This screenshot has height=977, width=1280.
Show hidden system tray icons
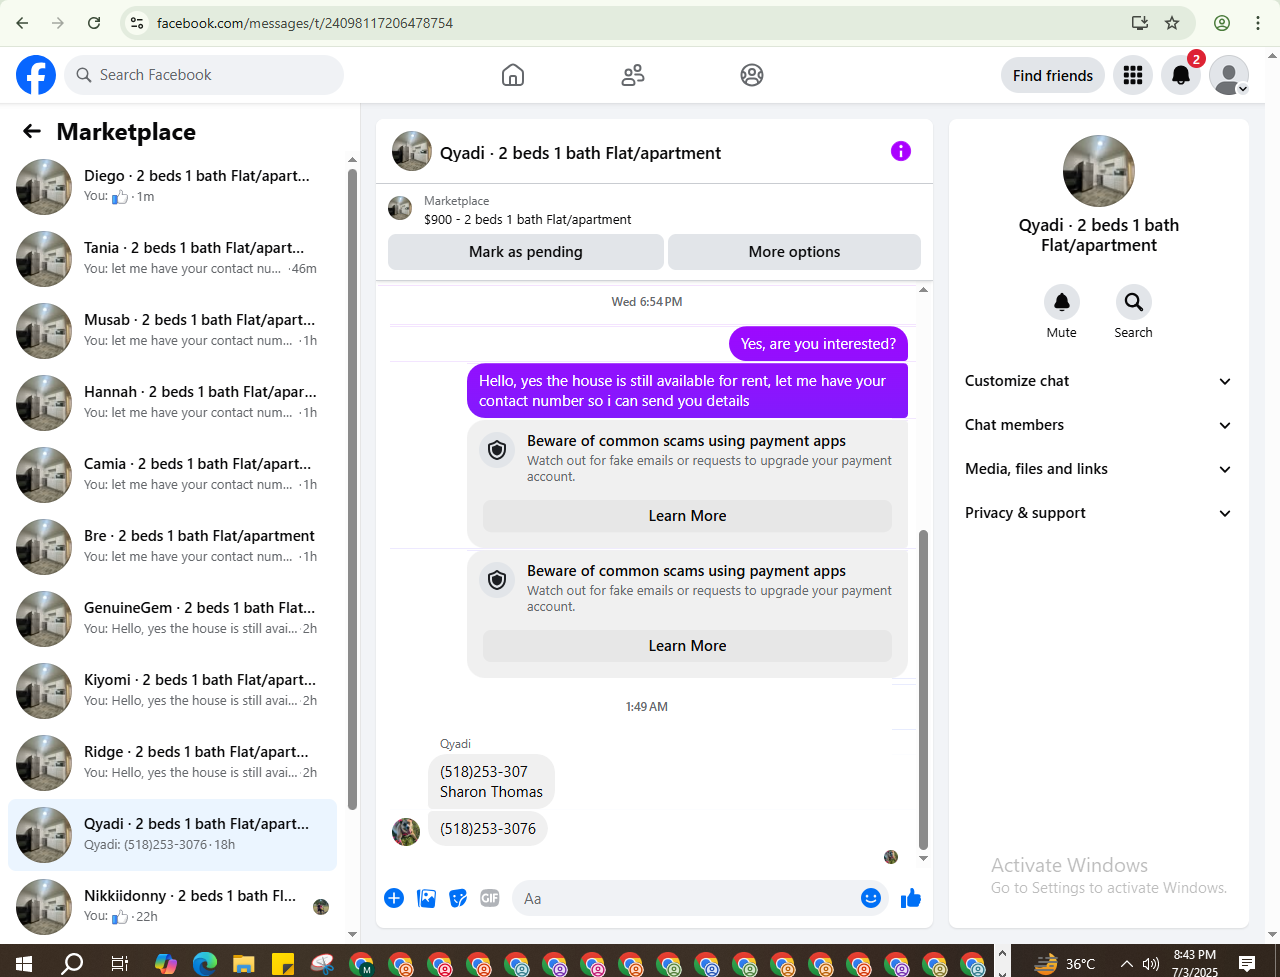point(1127,964)
